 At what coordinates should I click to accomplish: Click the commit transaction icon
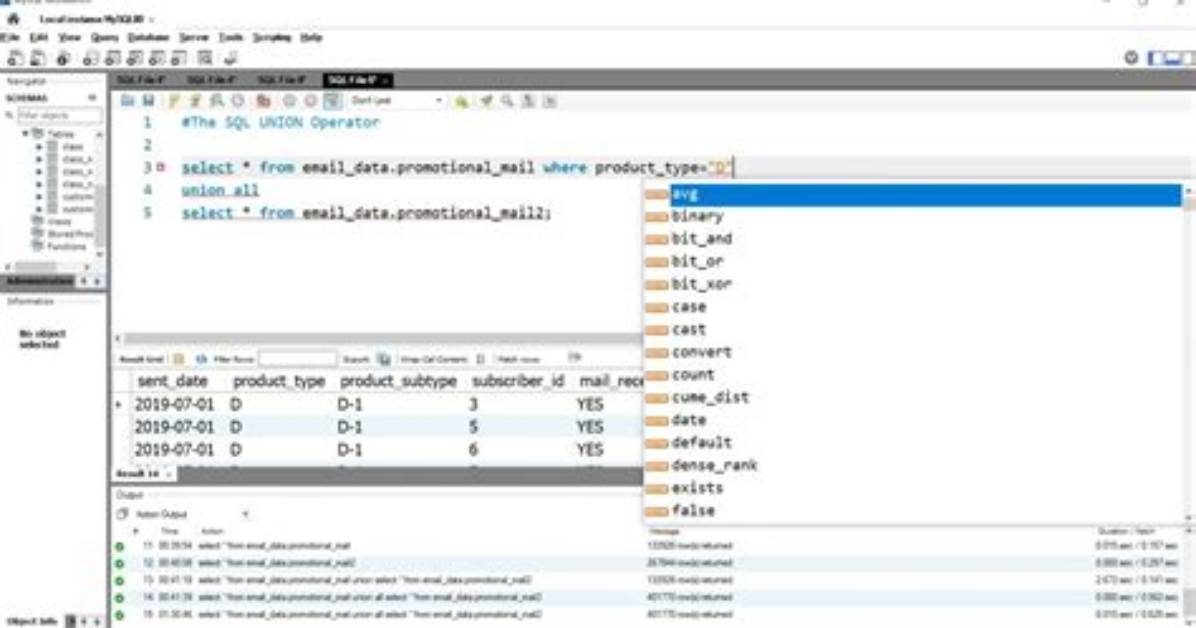point(289,101)
